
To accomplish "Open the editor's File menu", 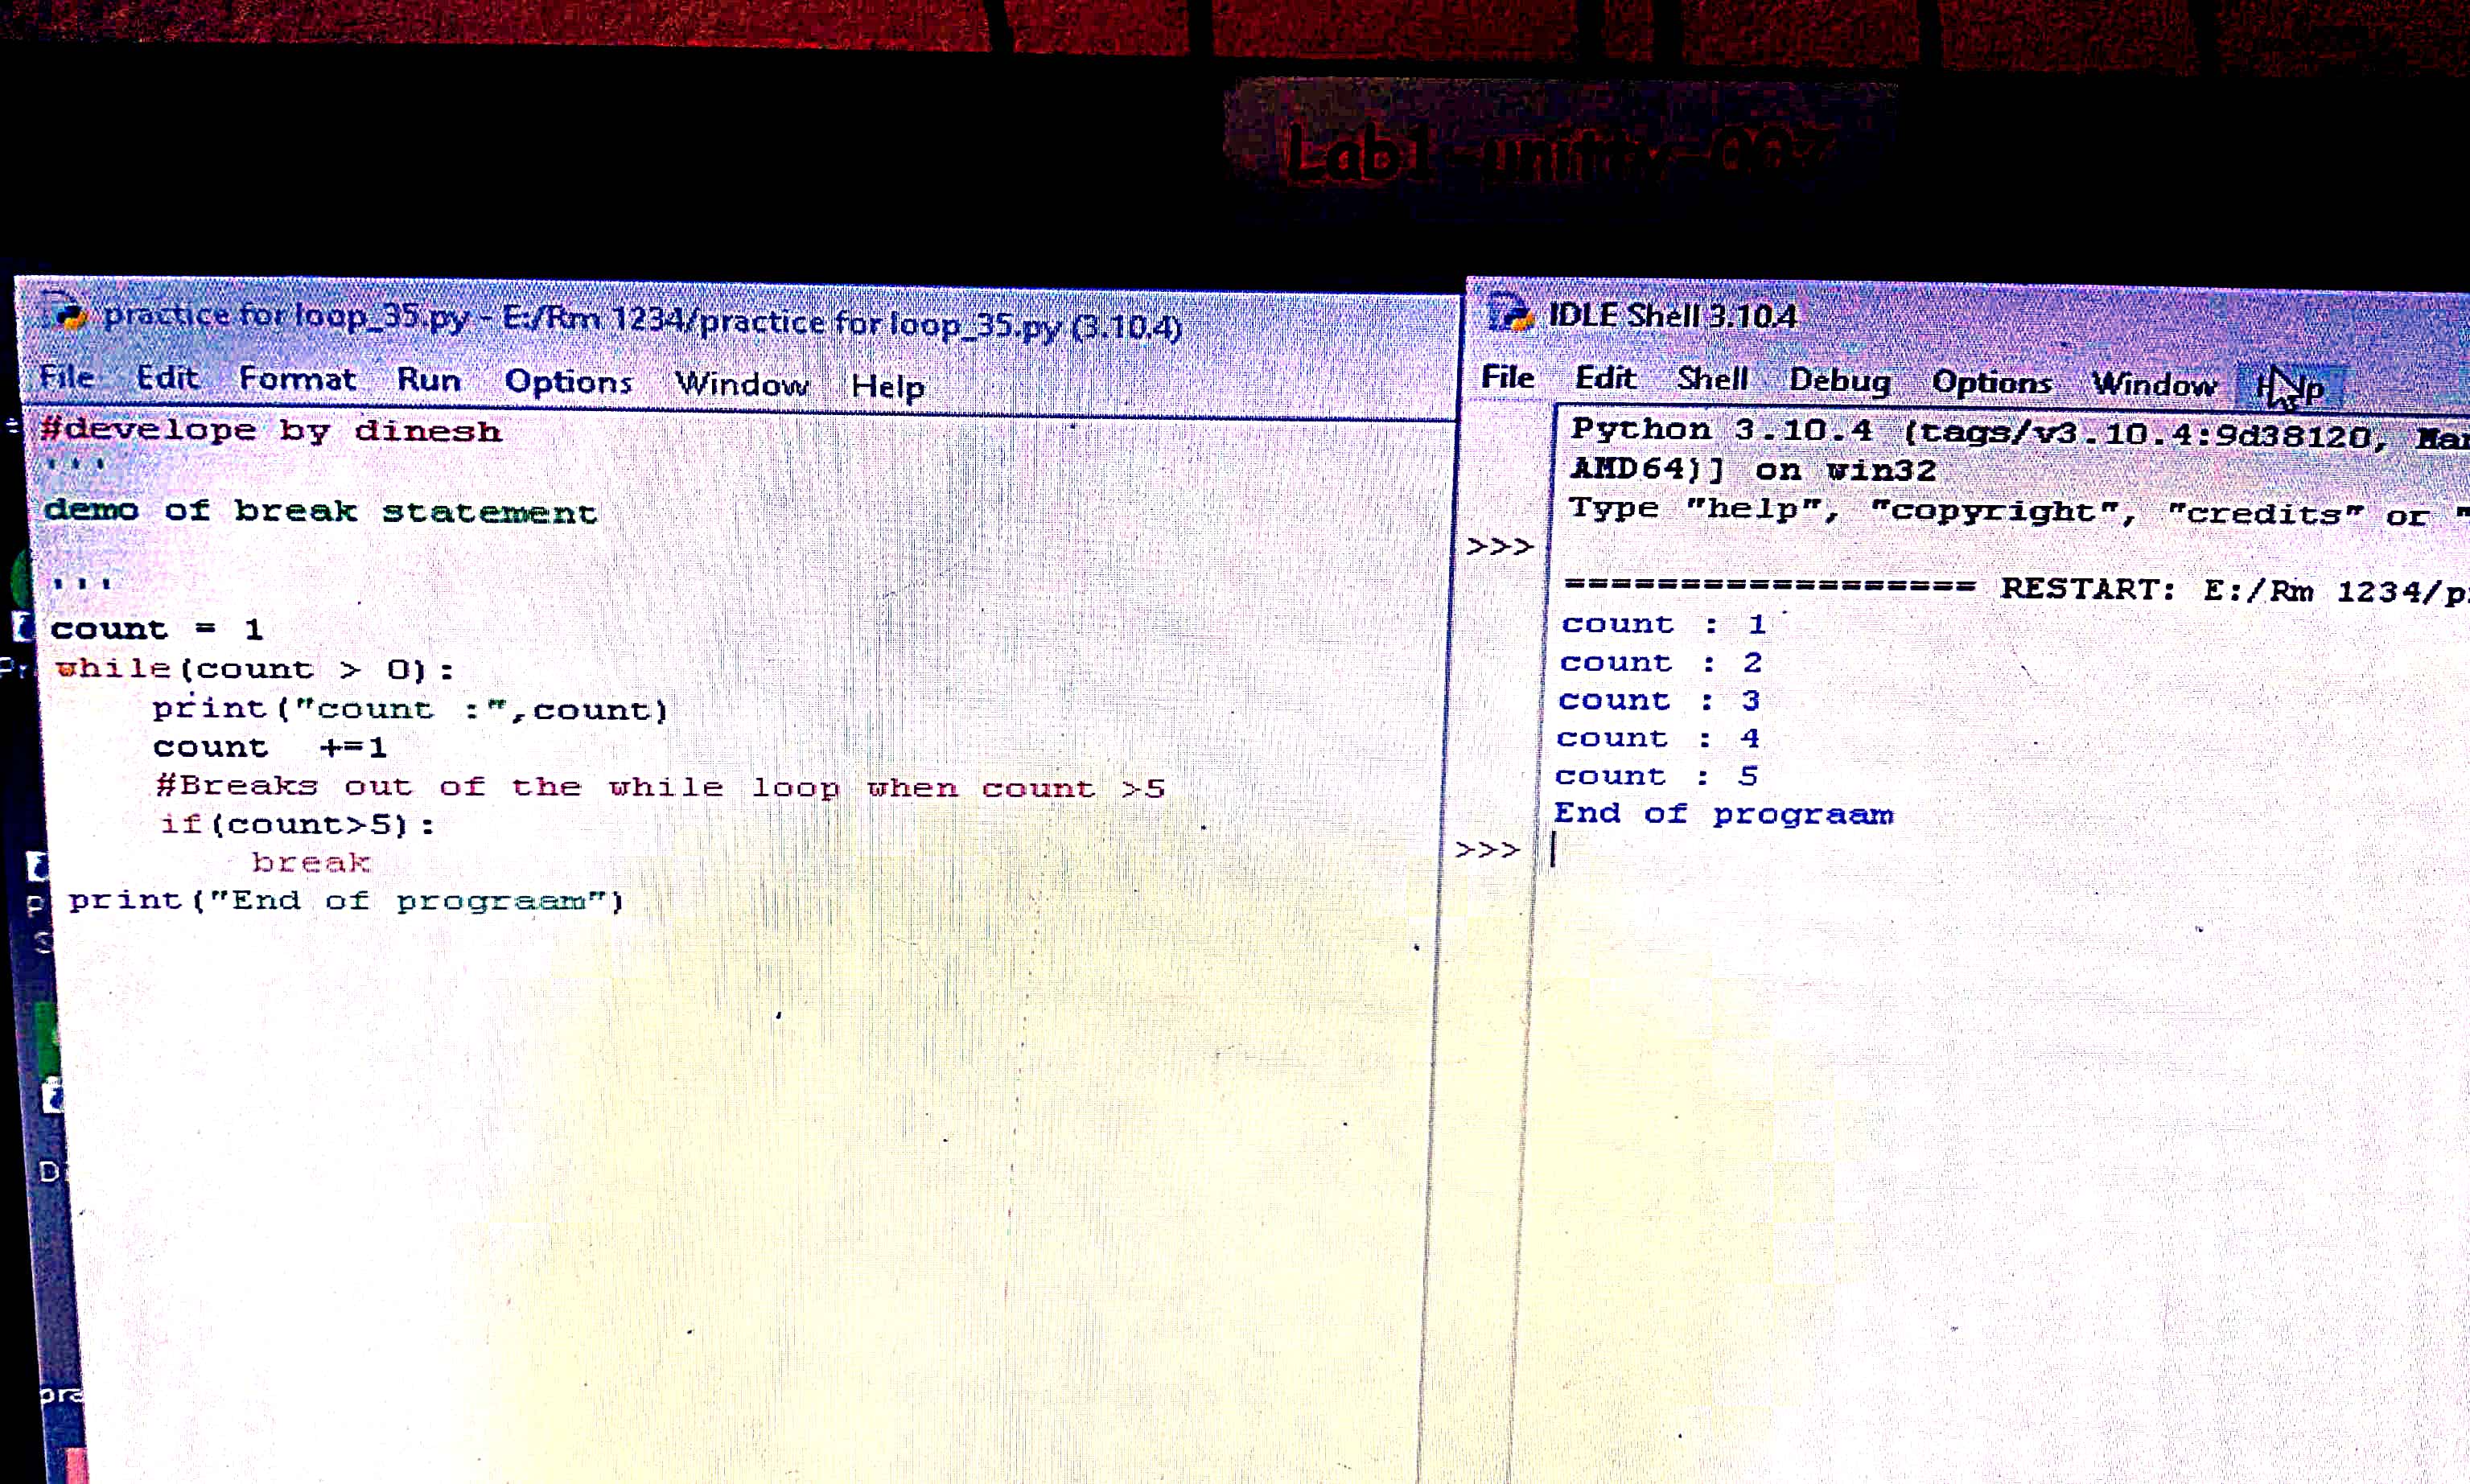I will coord(66,377).
